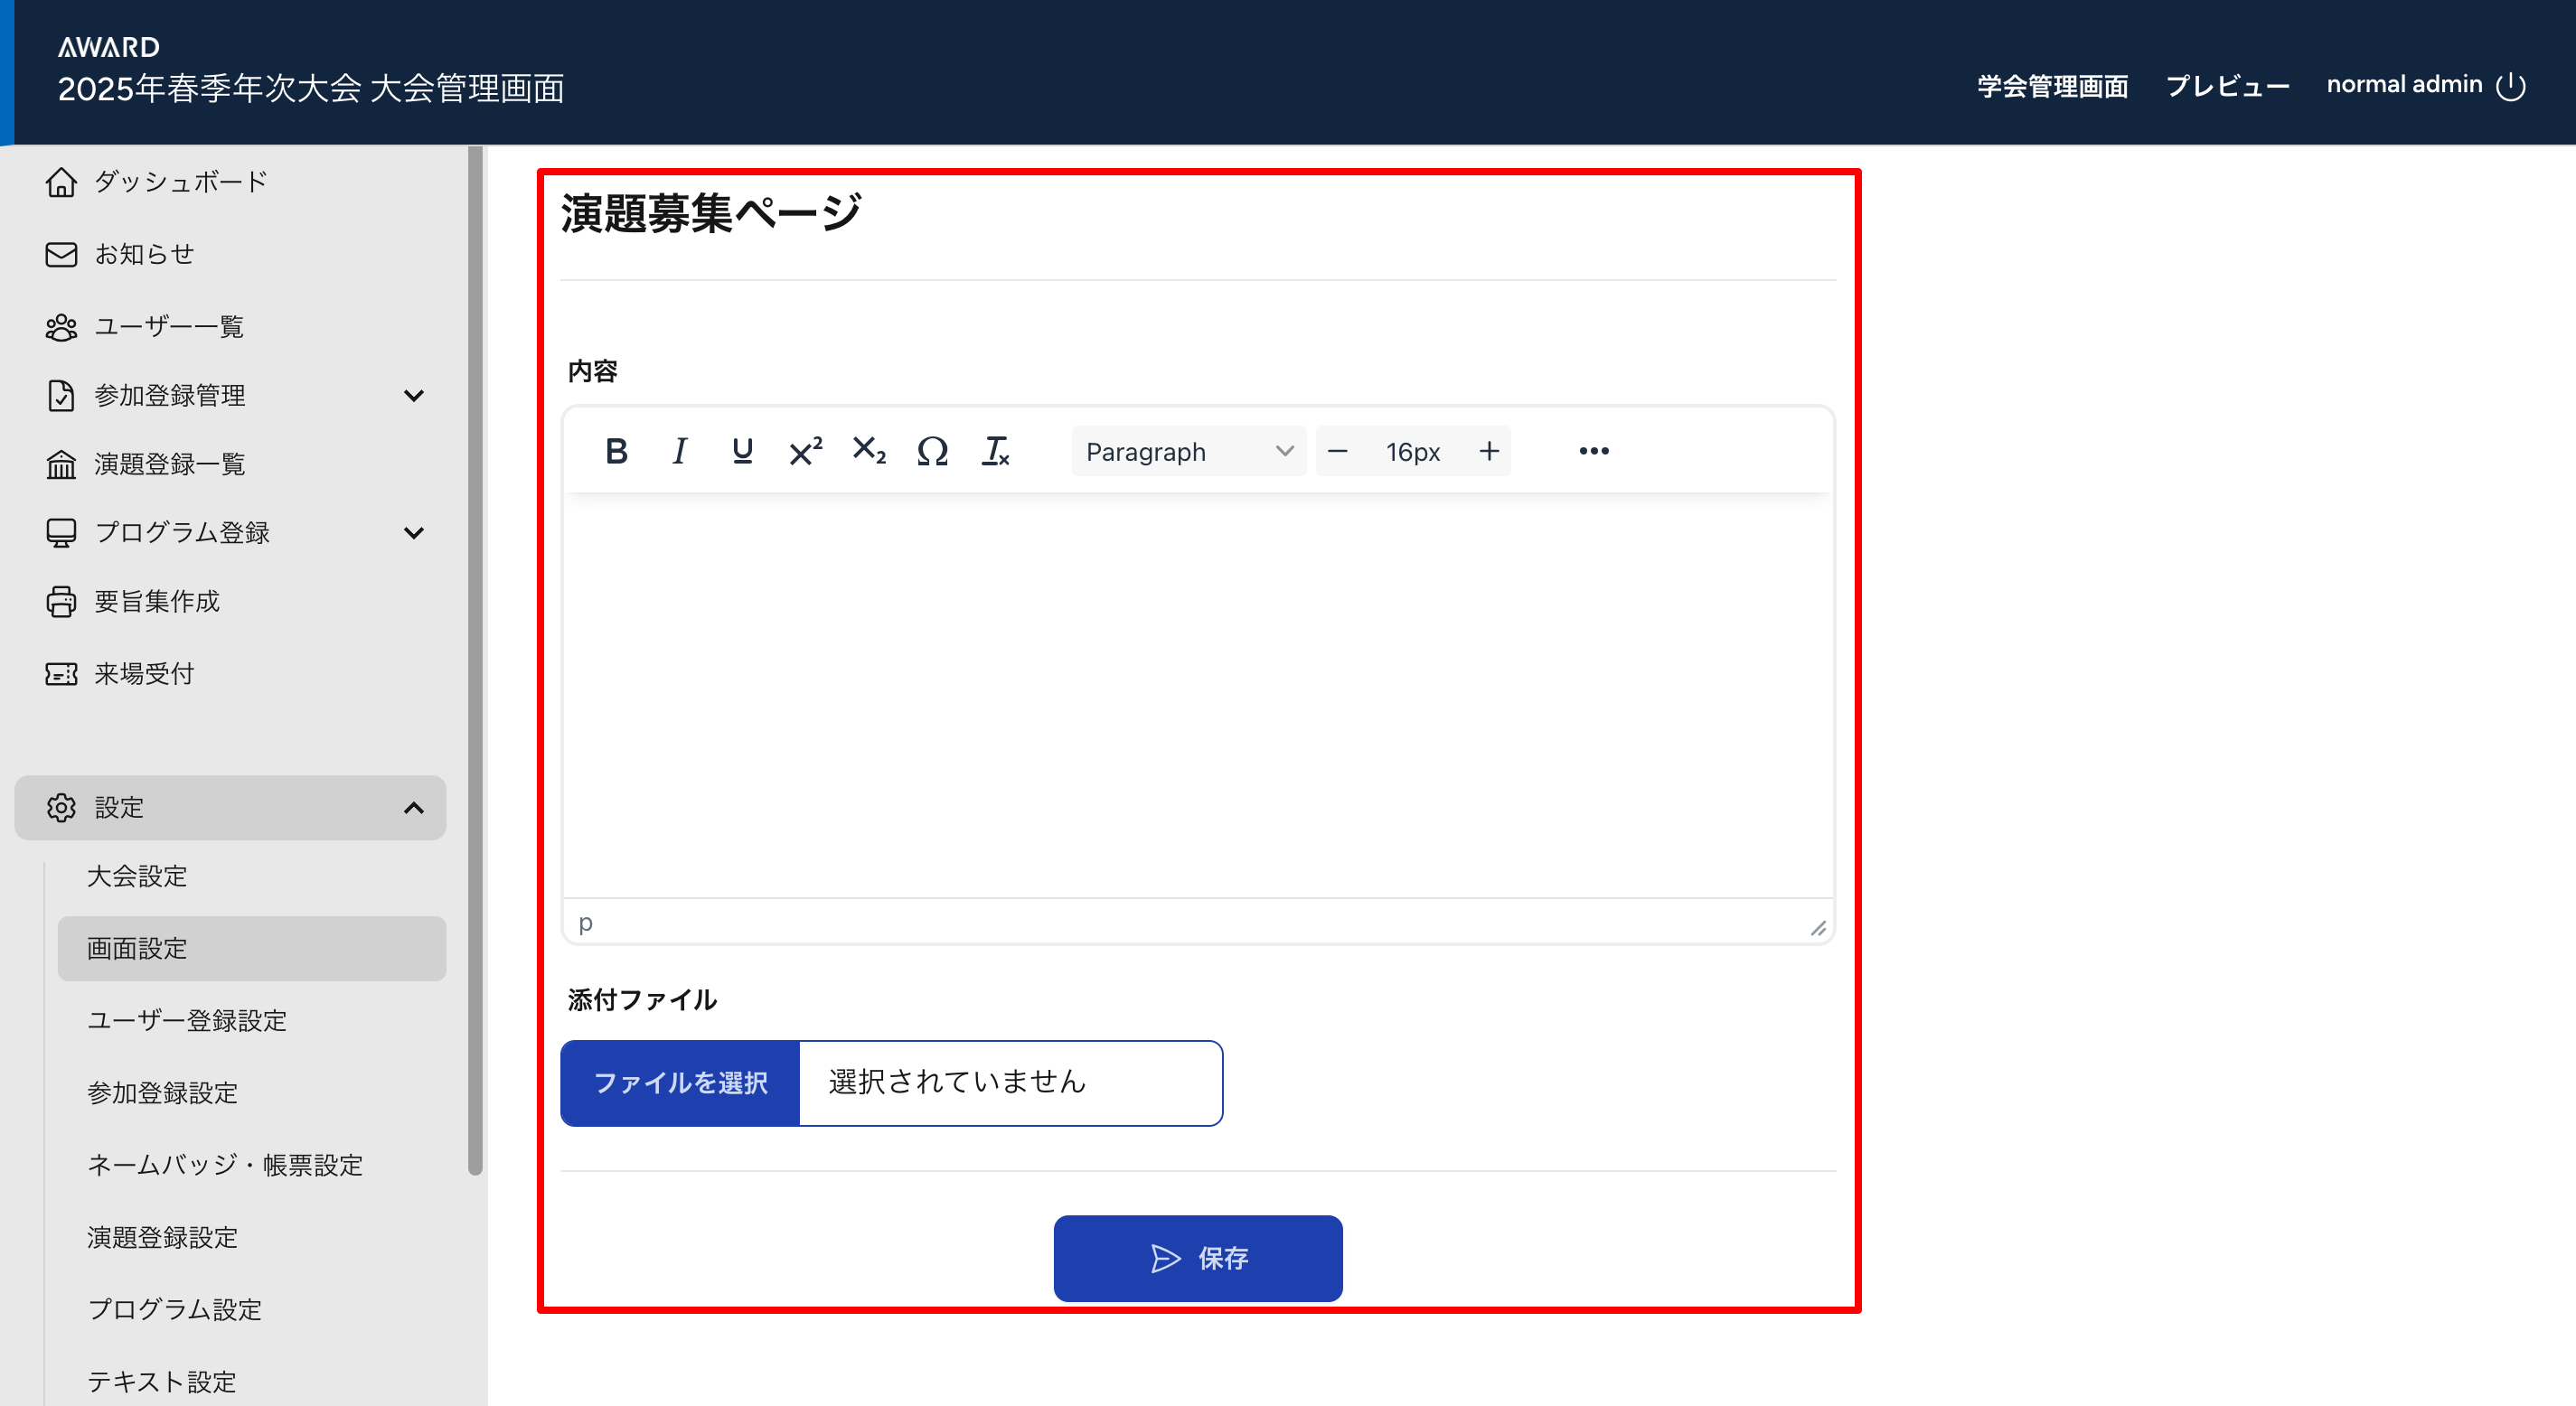
Task: Increase the font size with plus button
Action: [x=1489, y=451]
